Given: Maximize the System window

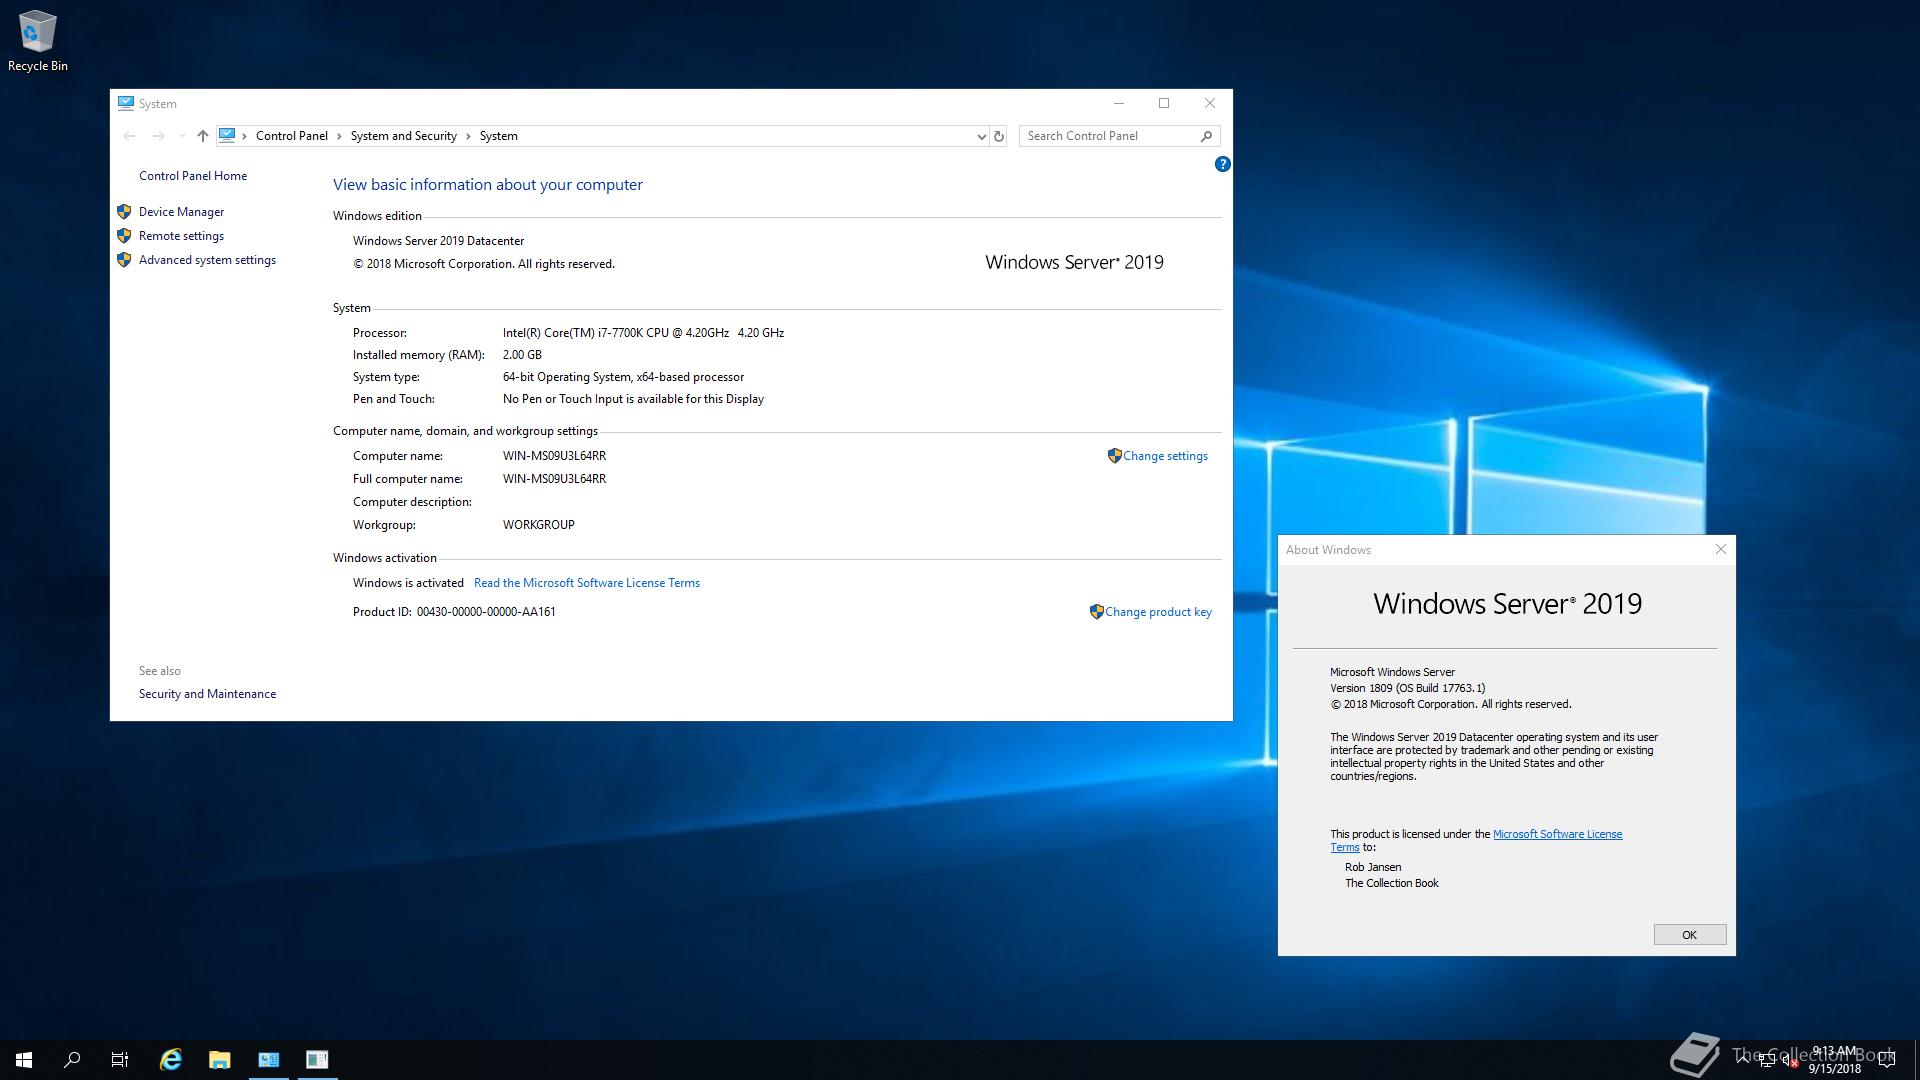Looking at the screenshot, I should 1164,103.
